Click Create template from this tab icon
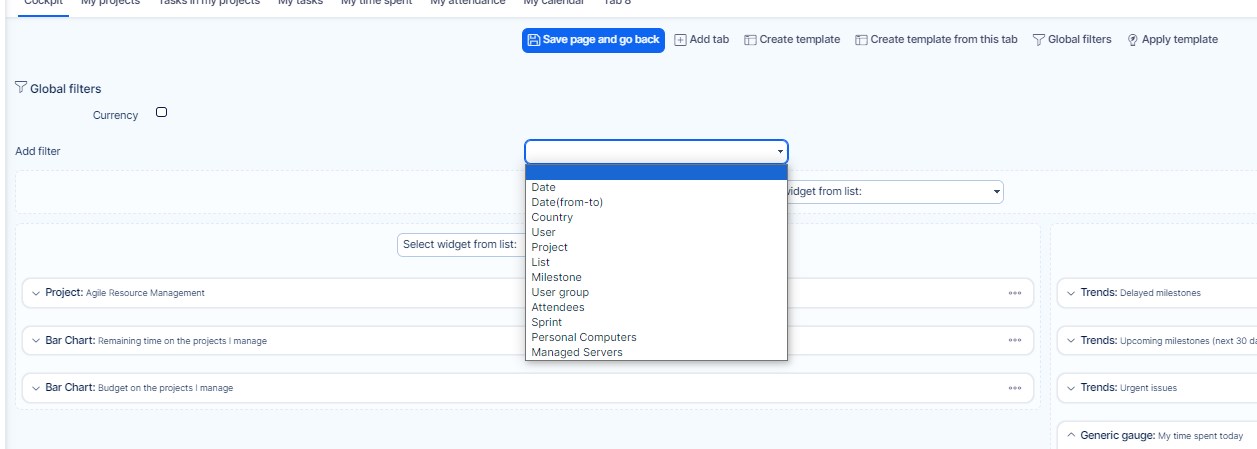The height and width of the screenshot is (449, 1257). (861, 40)
